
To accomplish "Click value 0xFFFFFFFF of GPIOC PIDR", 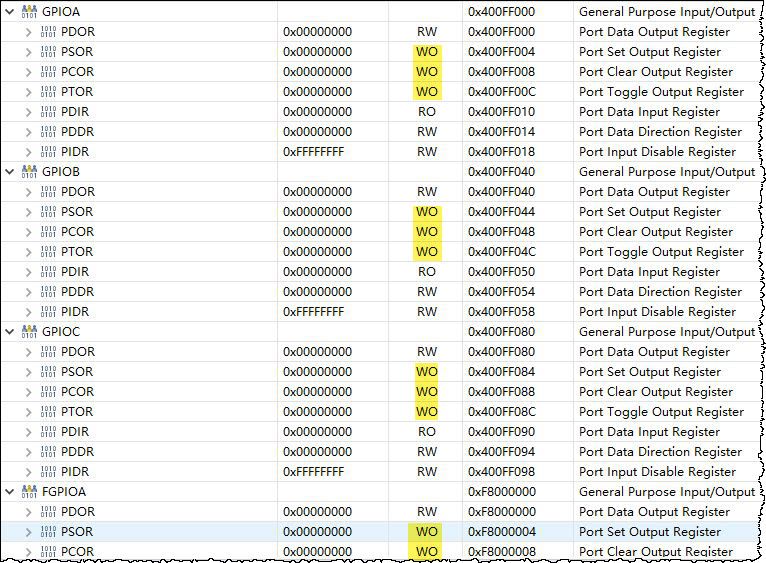I will pyautogui.click(x=314, y=472).
